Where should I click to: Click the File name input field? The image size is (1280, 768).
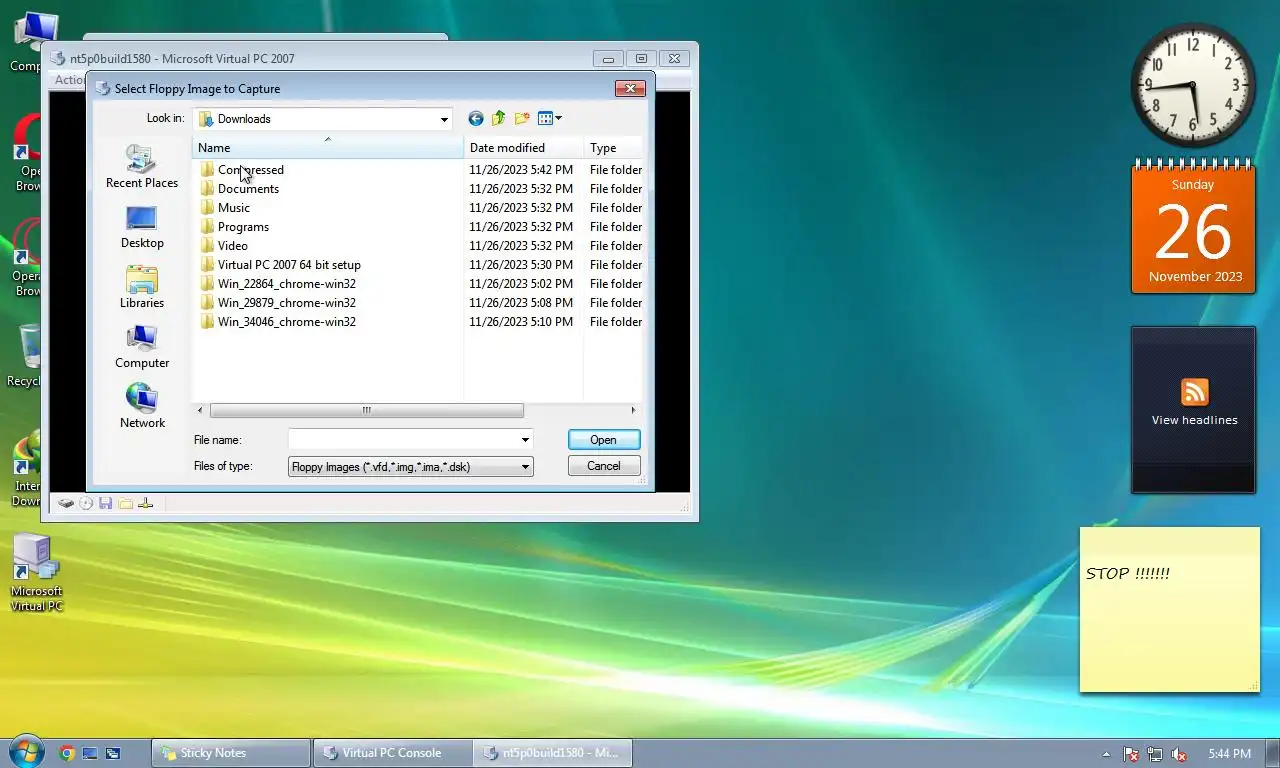tap(403, 440)
